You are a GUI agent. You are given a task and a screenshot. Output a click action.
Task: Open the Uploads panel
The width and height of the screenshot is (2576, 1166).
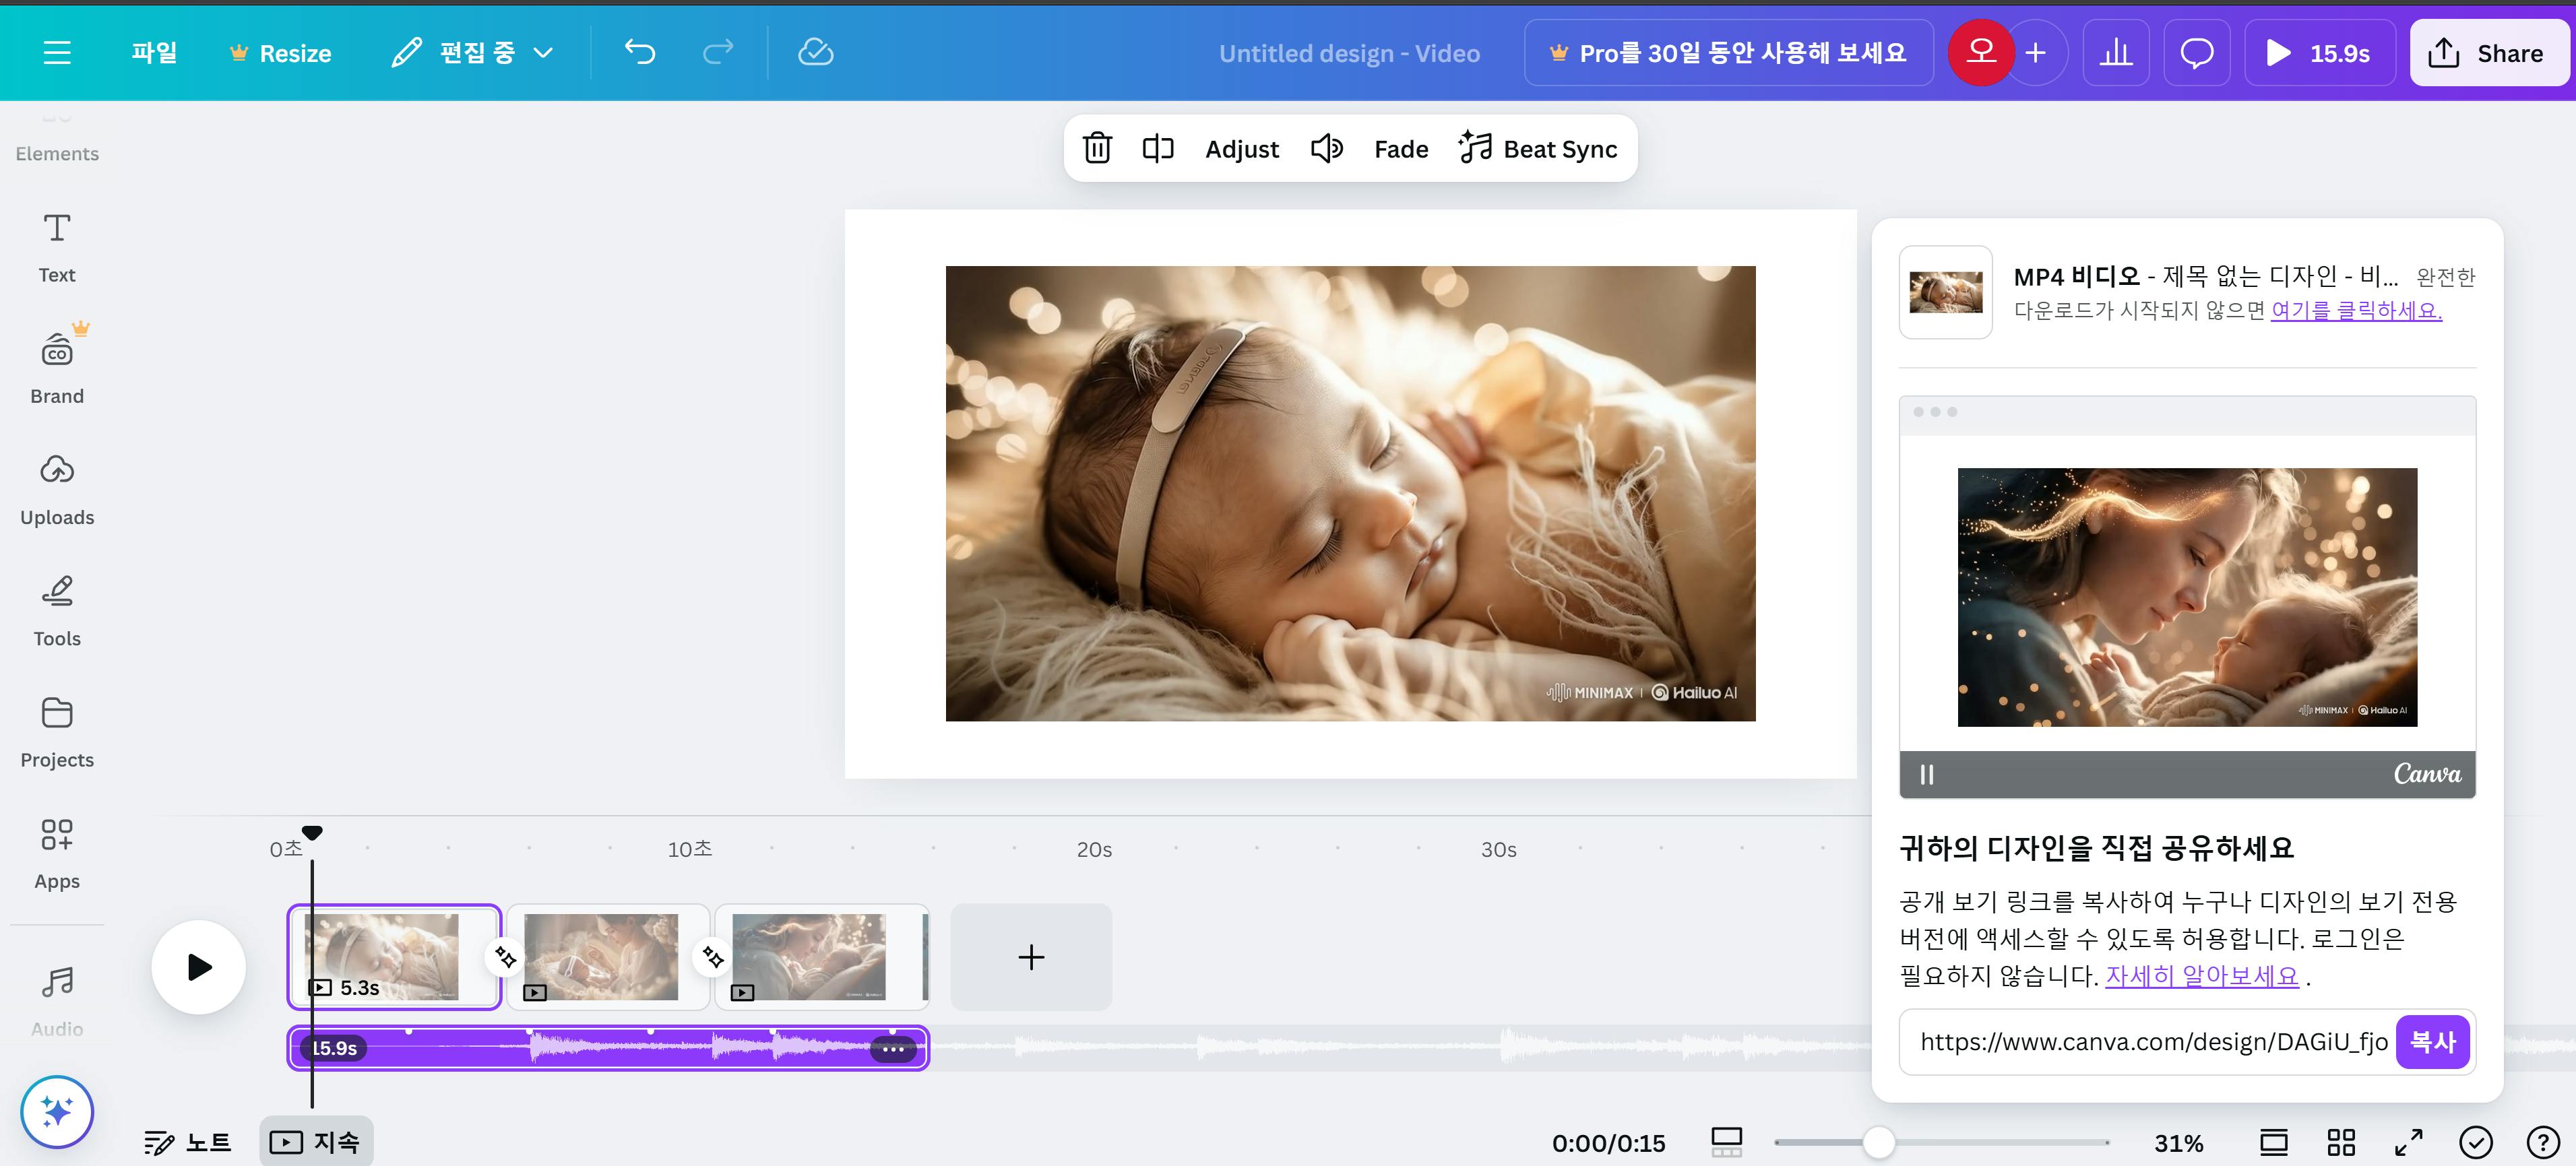coord(56,488)
